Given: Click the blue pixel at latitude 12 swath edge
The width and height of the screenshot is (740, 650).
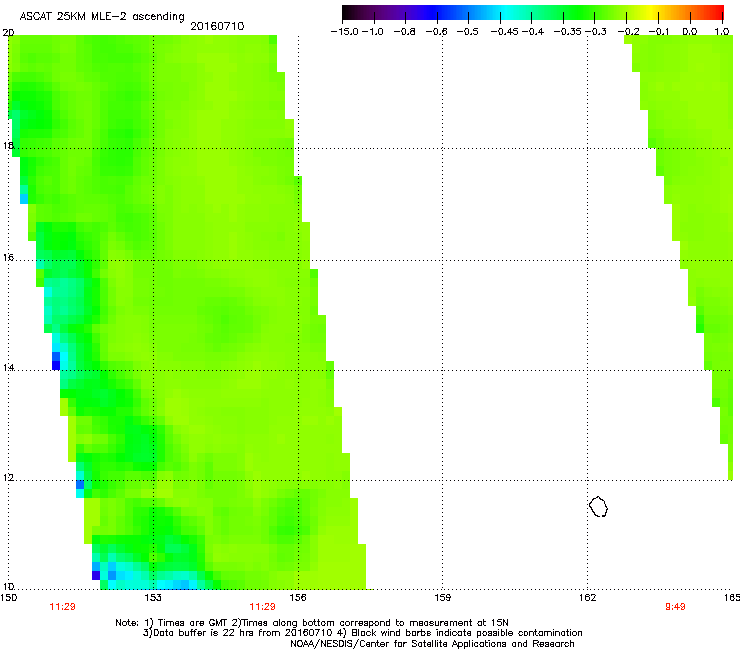Looking at the screenshot, I should click(80, 484).
